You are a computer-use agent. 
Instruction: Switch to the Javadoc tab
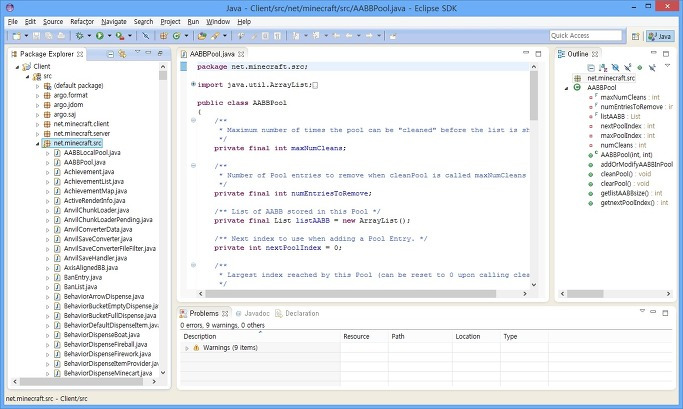(253, 314)
